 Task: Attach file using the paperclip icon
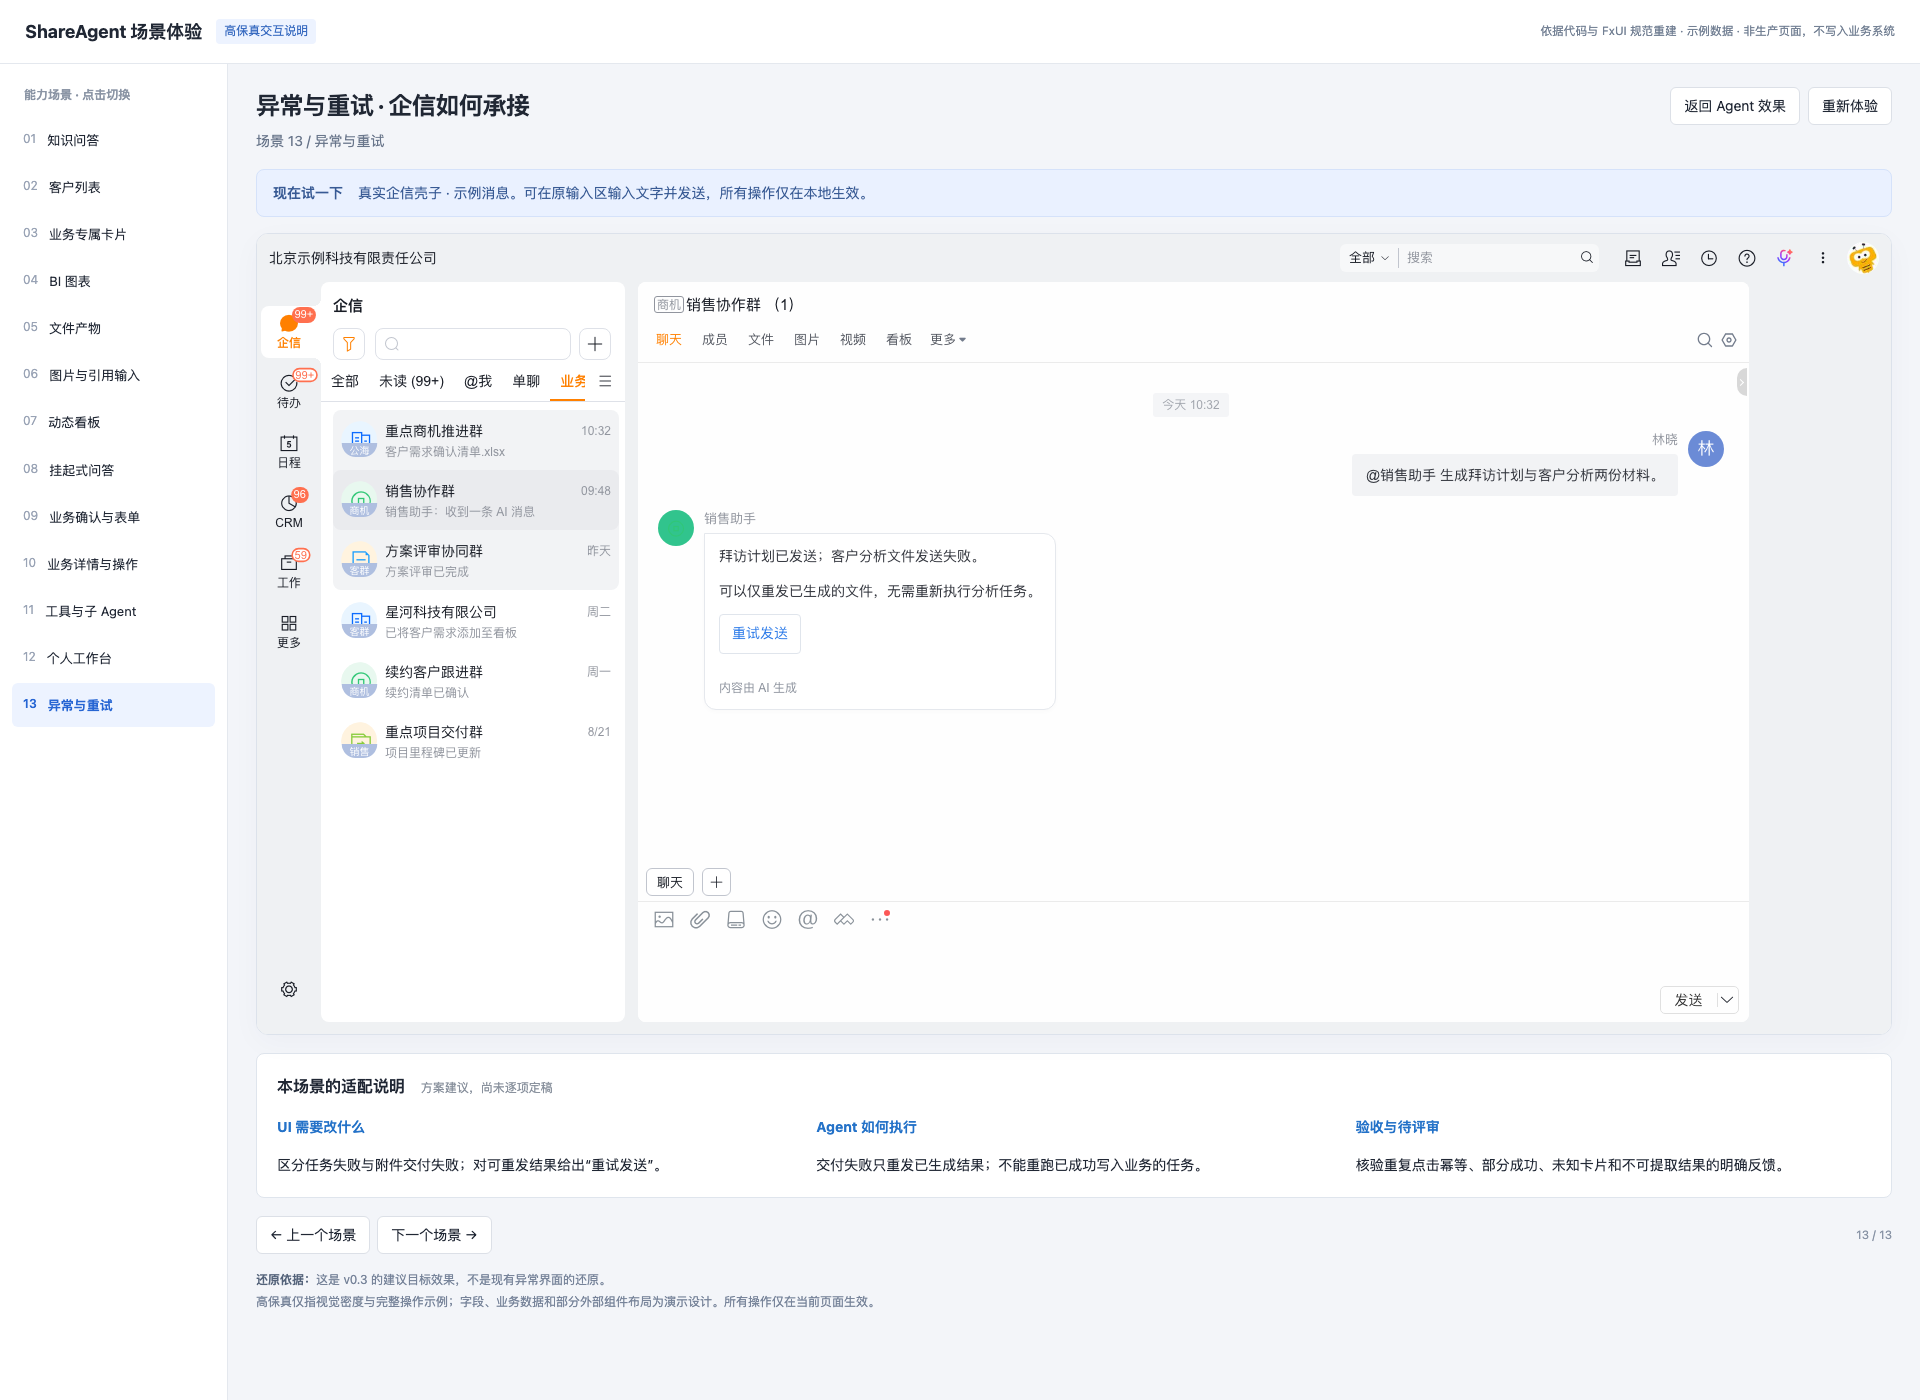(x=700, y=919)
